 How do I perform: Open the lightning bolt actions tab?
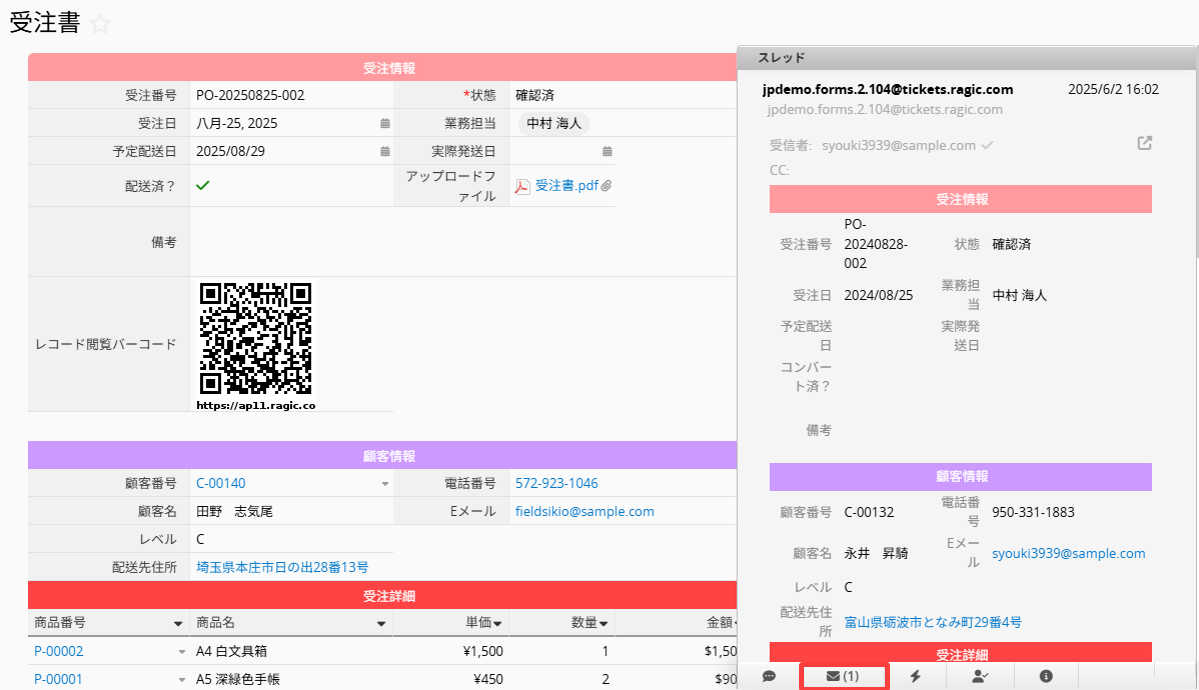915,676
